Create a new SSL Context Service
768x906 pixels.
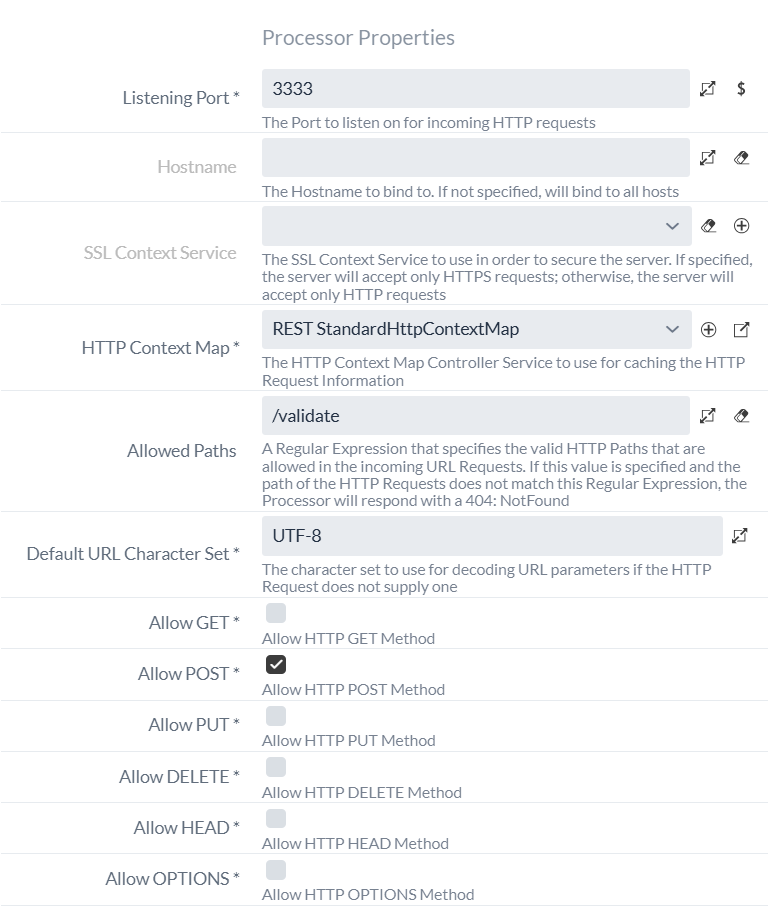coord(741,226)
